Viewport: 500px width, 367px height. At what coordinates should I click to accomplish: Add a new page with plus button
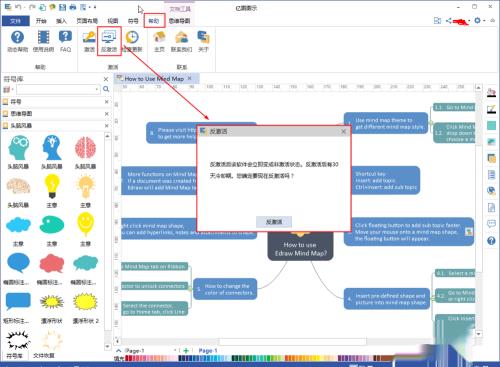click(x=186, y=351)
